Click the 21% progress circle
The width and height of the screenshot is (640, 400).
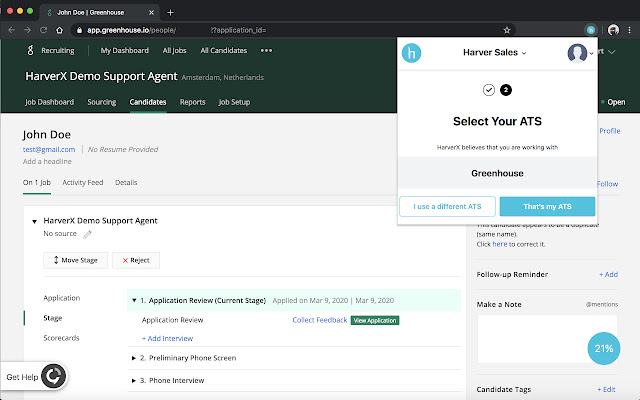pyautogui.click(x=603, y=350)
